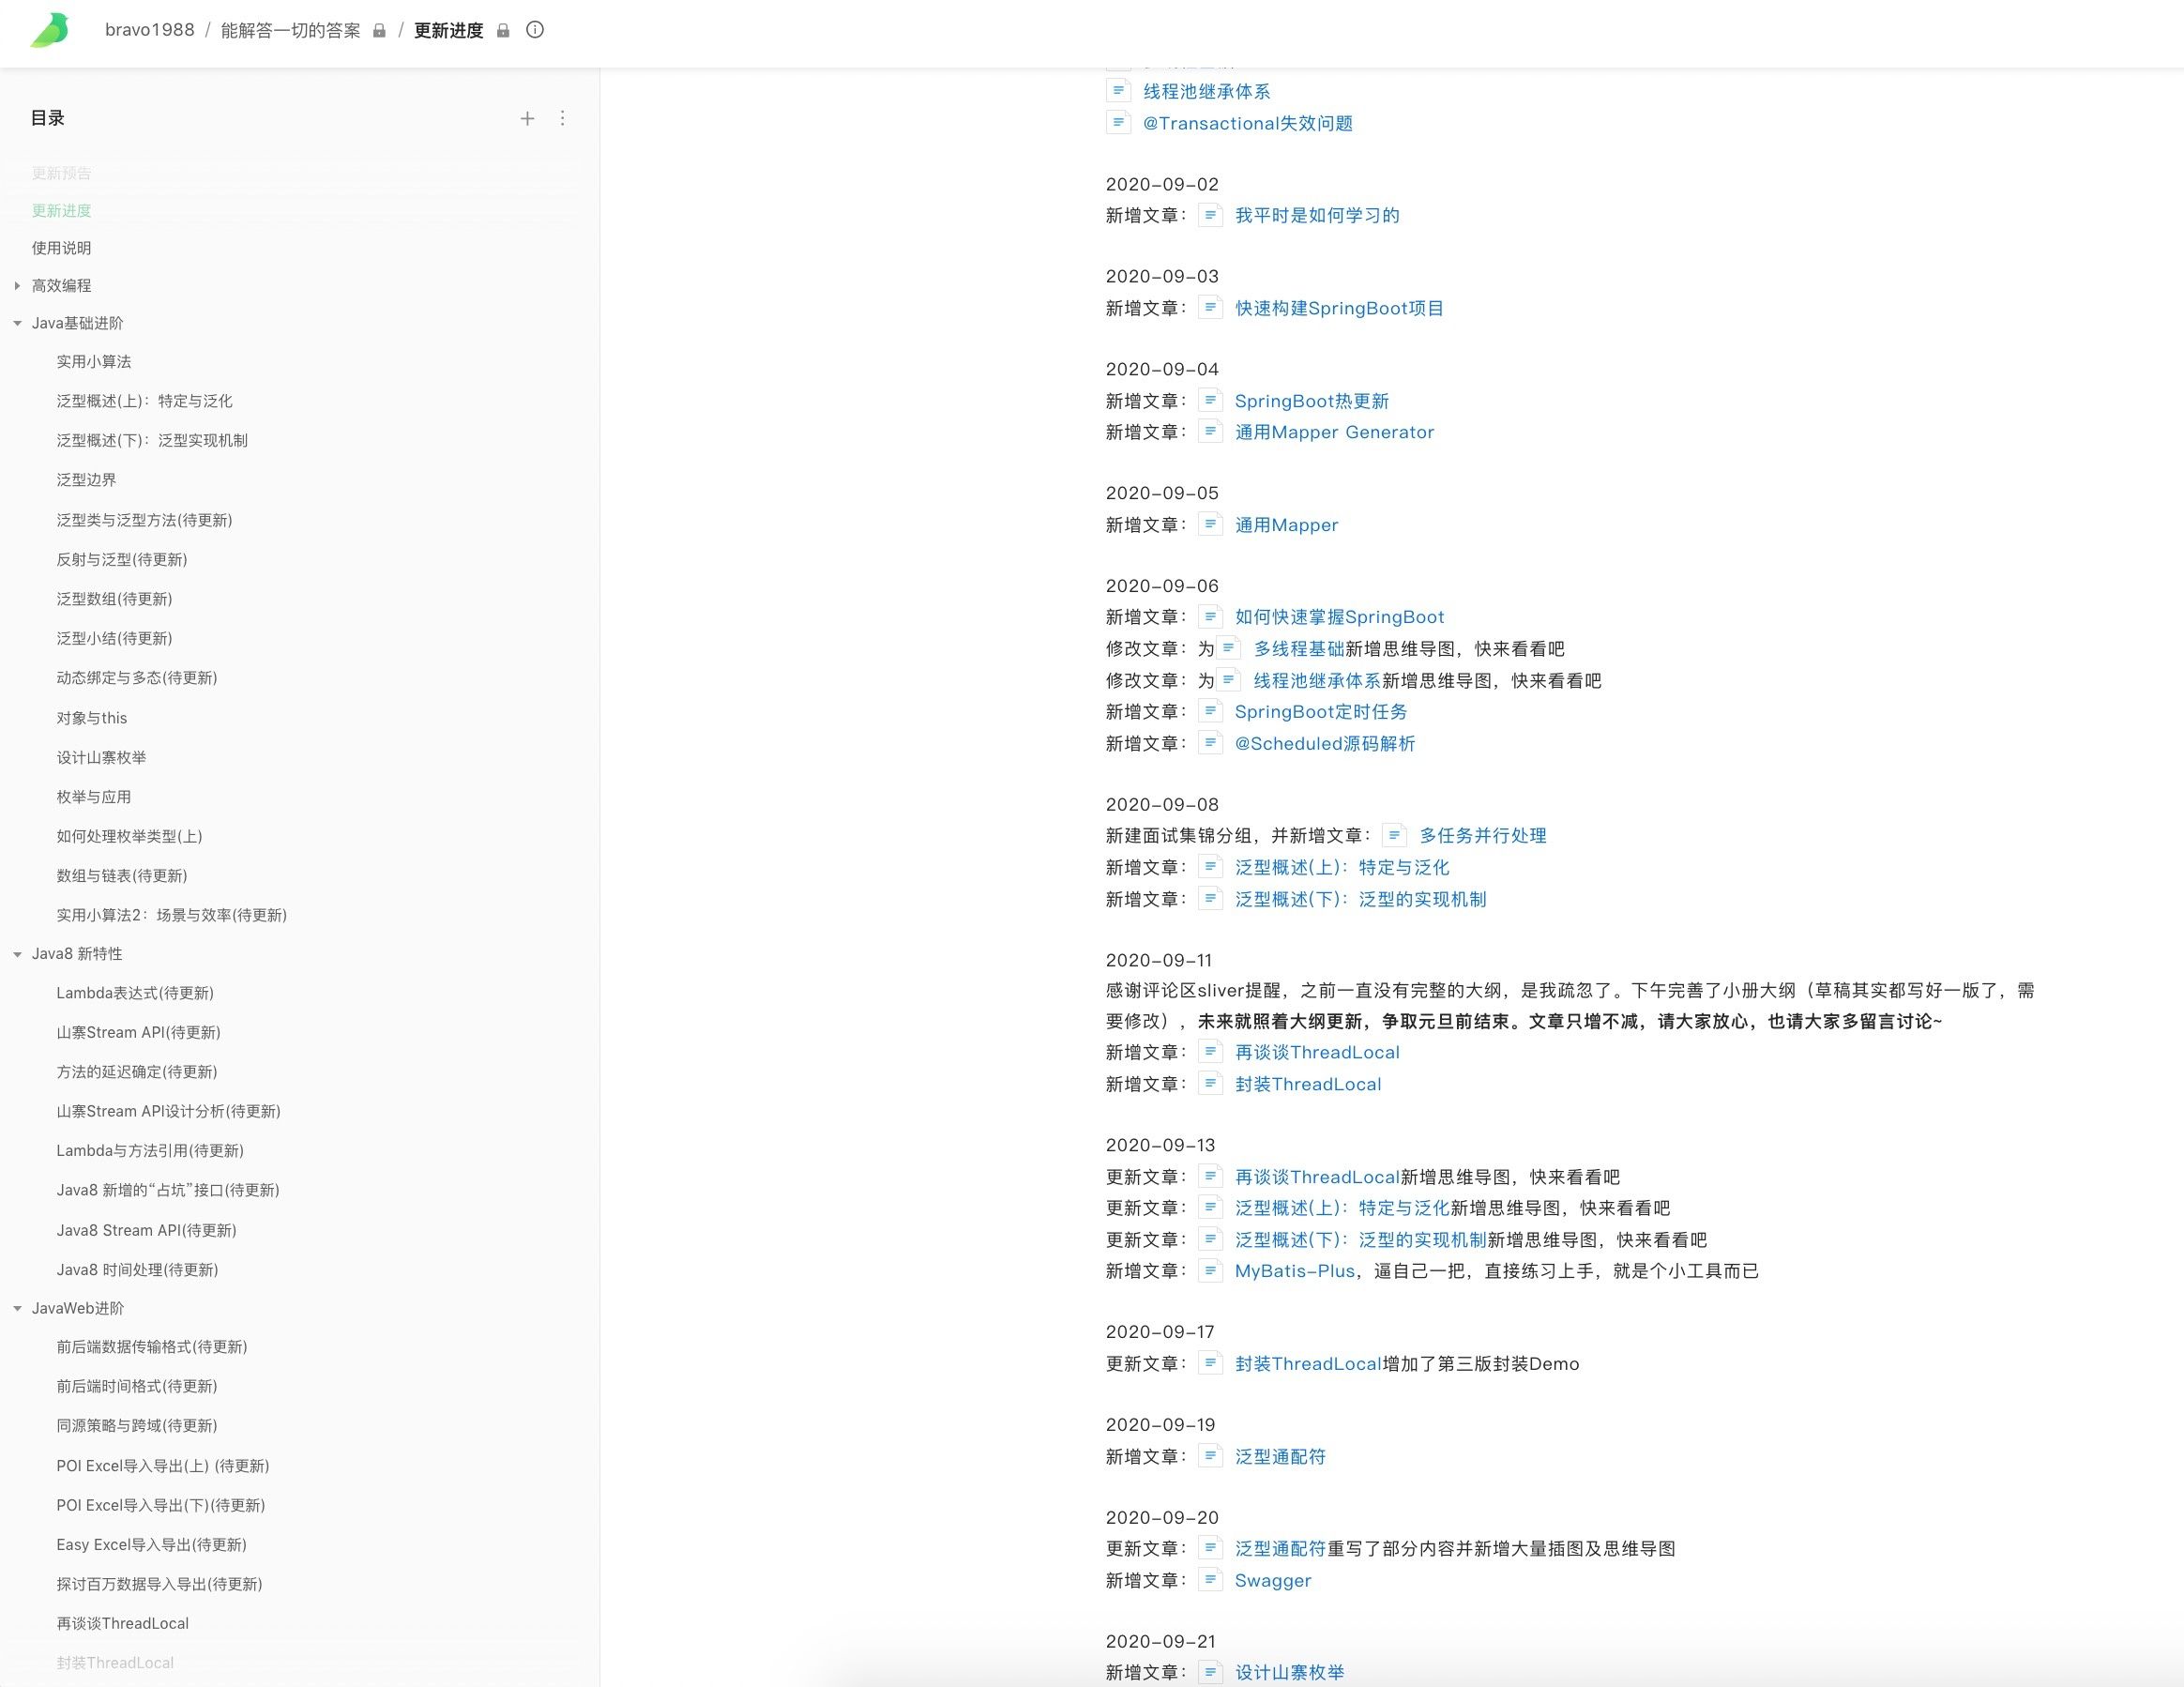The width and height of the screenshot is (2184, 1687).
Task: Open the three-dot menu in the 目录 header
Action: coord(563,119)
